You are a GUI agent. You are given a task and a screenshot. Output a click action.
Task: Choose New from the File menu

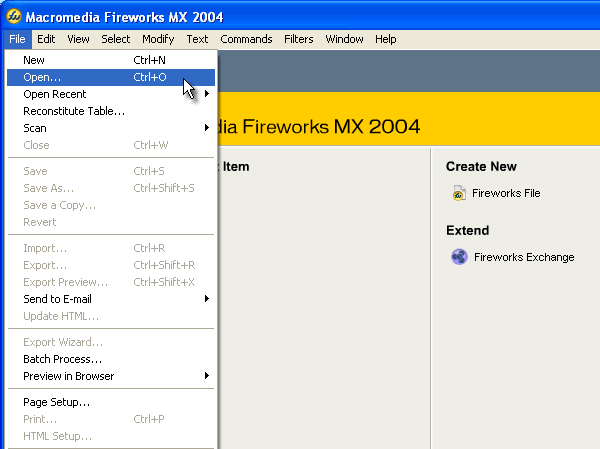click(x=34, y=60)
